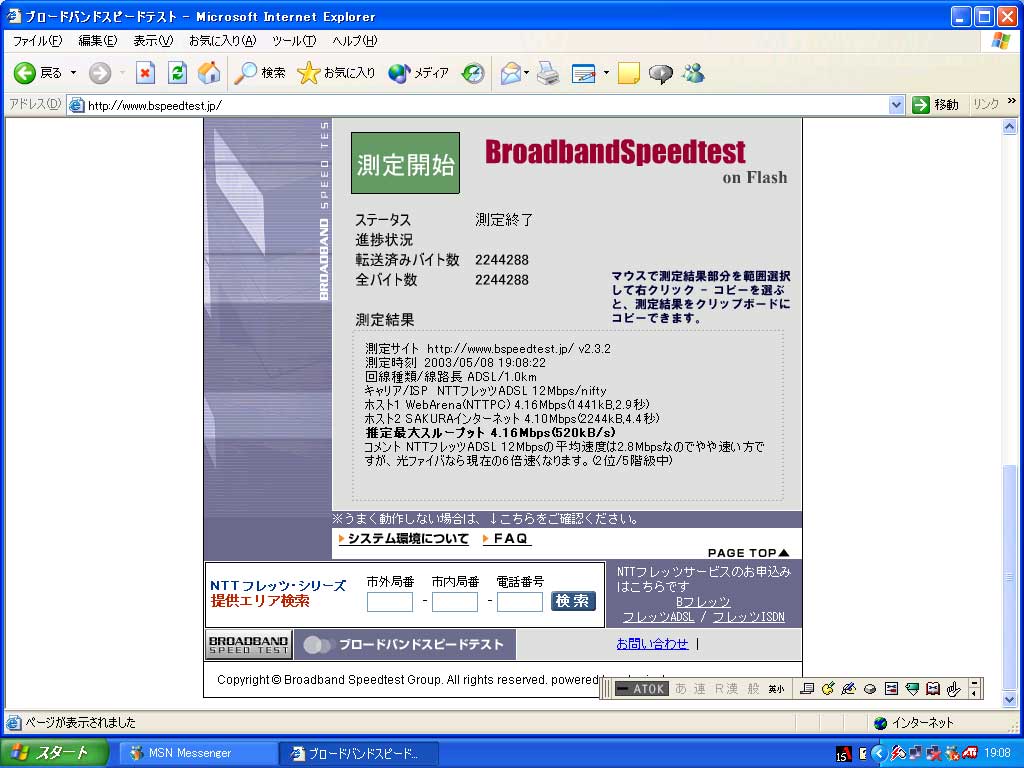Click the 電話番号 phone number input field
This screenshot has width=1024, height=768.
coord(520,601)
